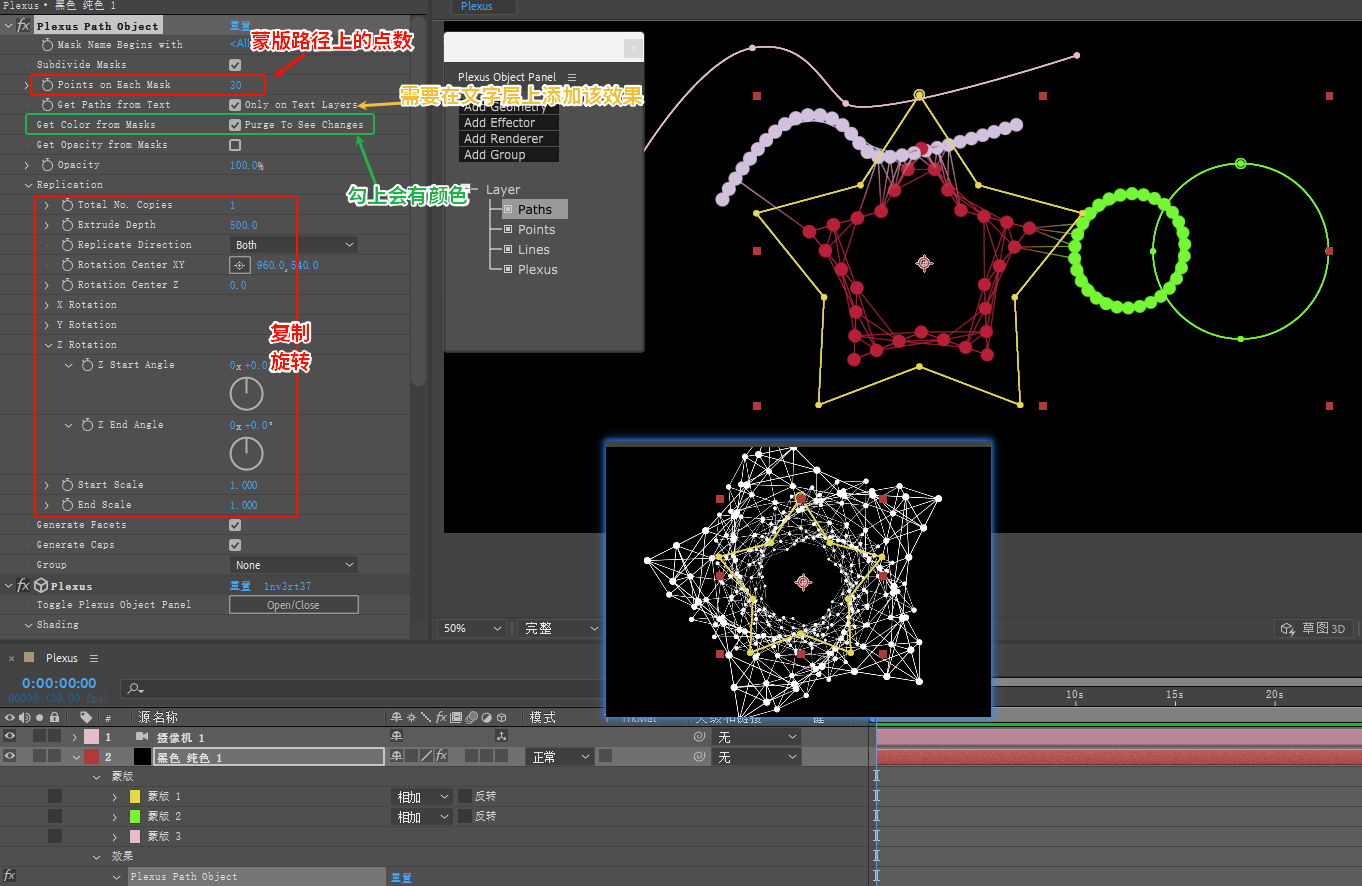Choose Add Effector in Plexus Object Panel

(x=500, y=123)
